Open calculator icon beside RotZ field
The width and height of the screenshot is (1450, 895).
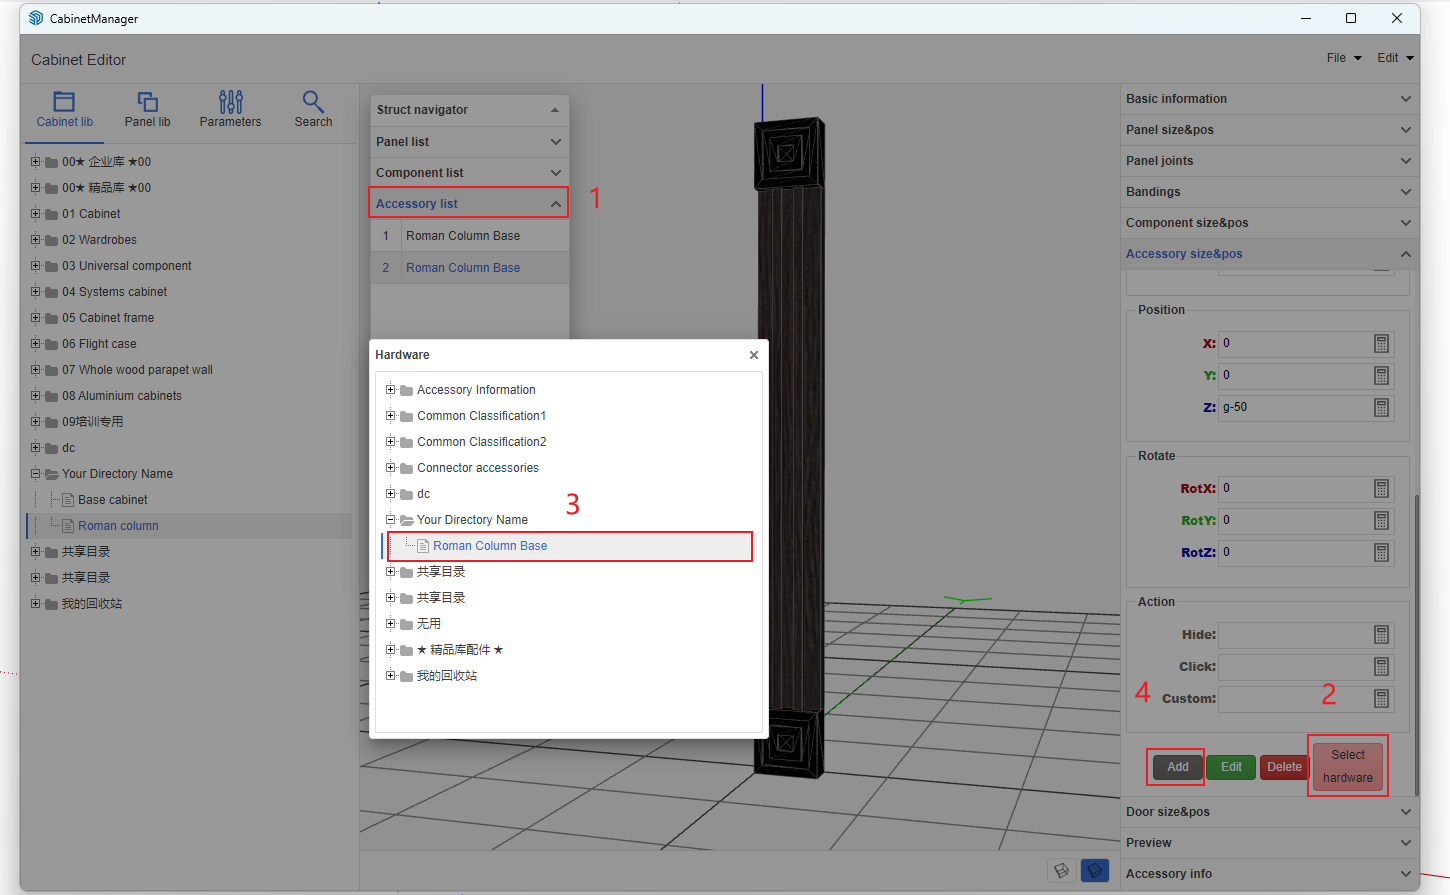click(1381, 553)
